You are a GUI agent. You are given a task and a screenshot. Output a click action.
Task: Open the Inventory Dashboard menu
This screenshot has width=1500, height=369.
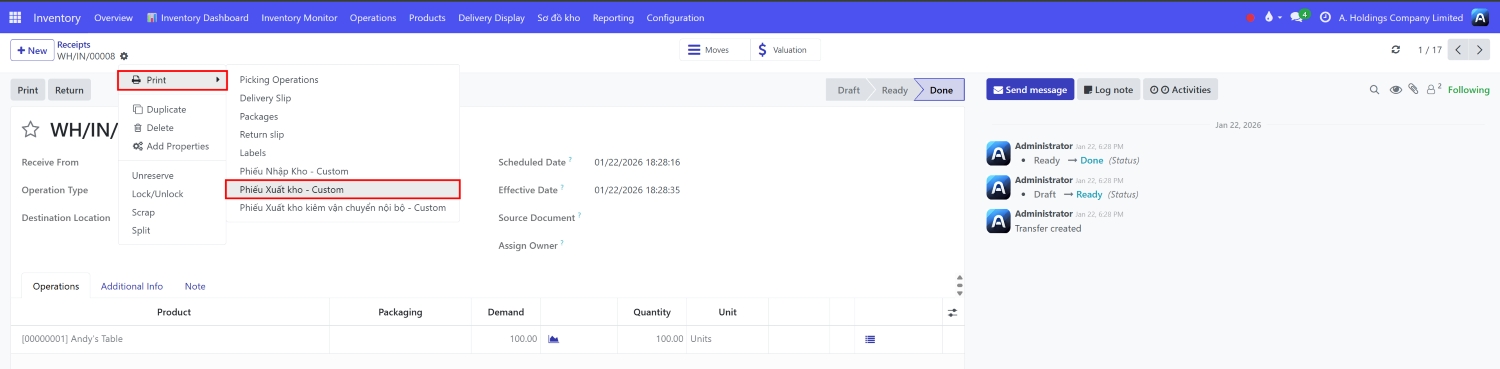click(197, 18)
